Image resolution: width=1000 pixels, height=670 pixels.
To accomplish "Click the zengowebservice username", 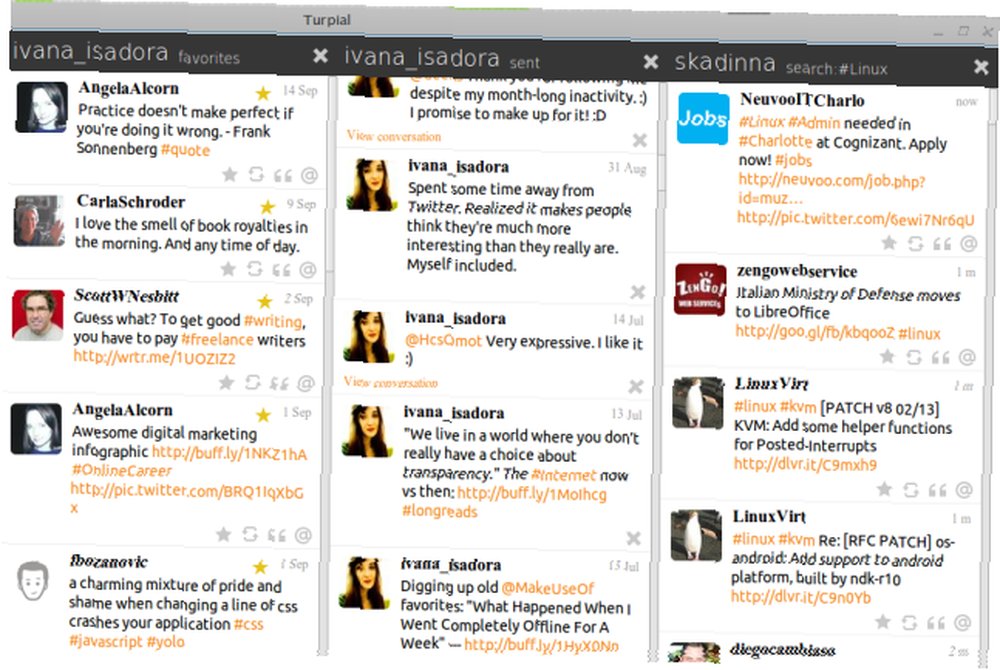I will [x=797, y=271].
